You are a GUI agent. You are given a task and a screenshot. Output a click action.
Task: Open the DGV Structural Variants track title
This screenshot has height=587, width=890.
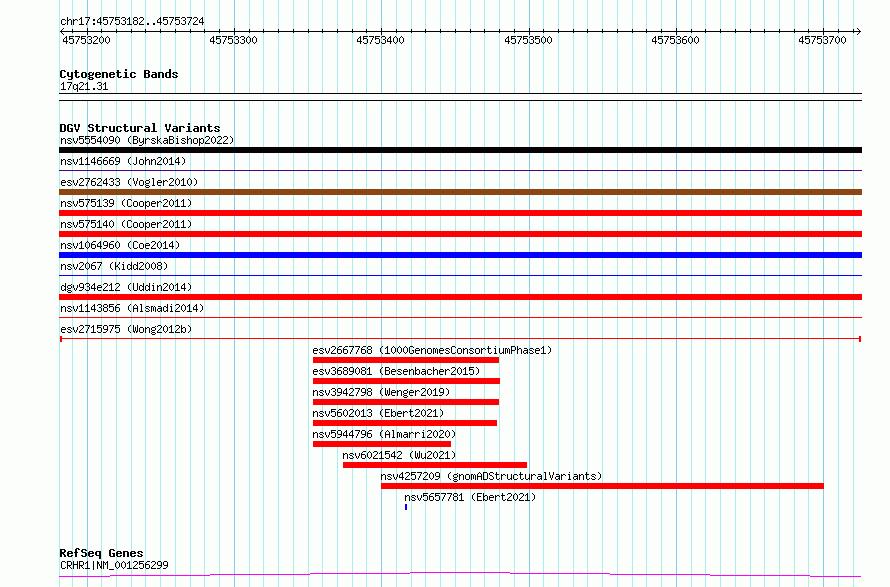pos(140,128)
